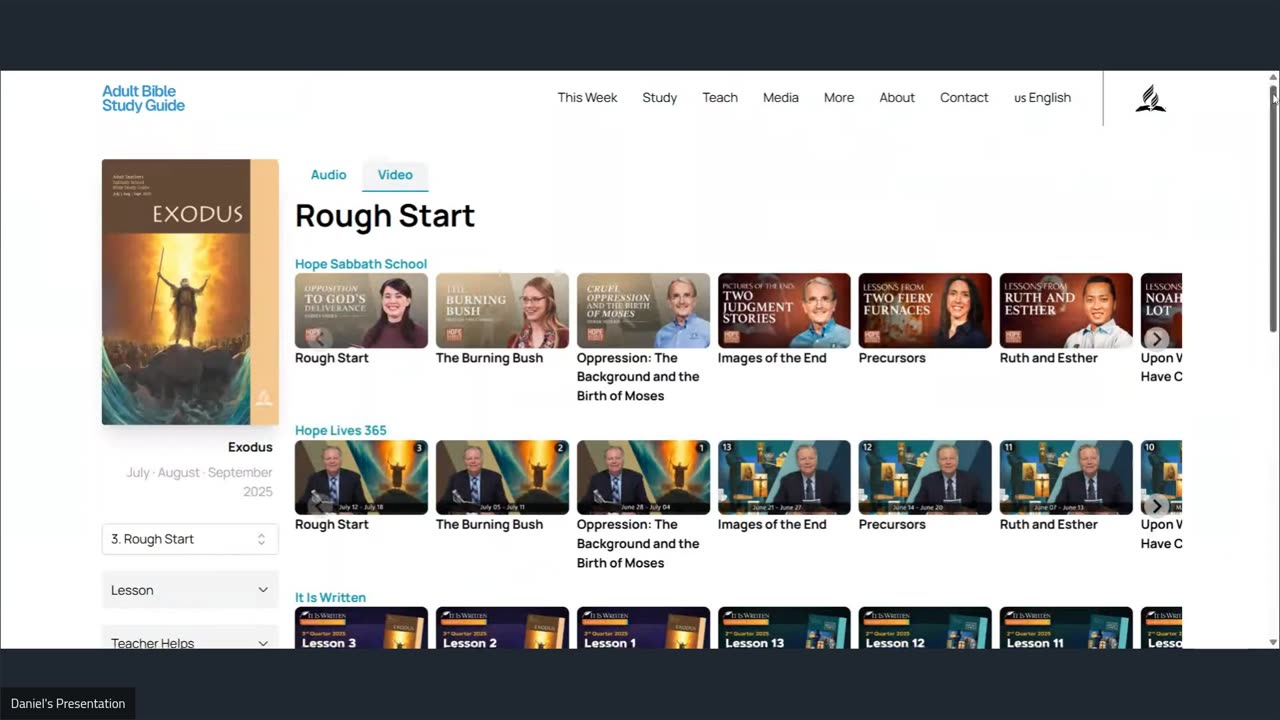The width and height of the screenshot is (1280, 720).
Task: Play Hope Sabbath School Rough Start video
Action: pos(361,310)
